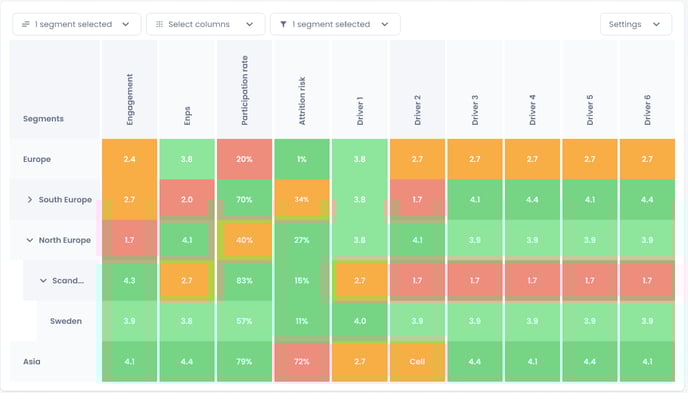The height and width of the screenshot is (393, 688).
Task: Click the Europe participation rate 20% cell
Action: (244, 159)
